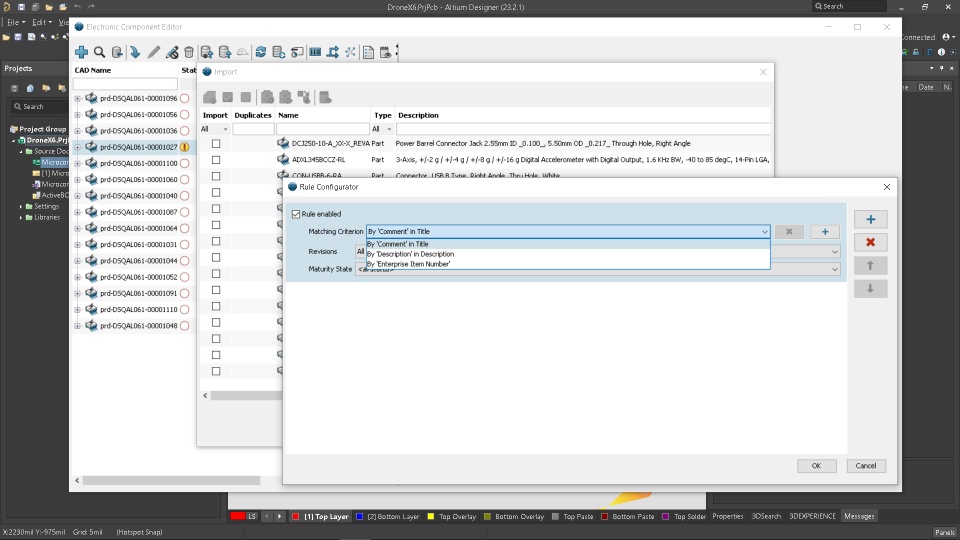Viewport: 960px width, 540px height.
Task: Click the Bottom Layer blue color swatch
Action: click(x=359, y=517)
